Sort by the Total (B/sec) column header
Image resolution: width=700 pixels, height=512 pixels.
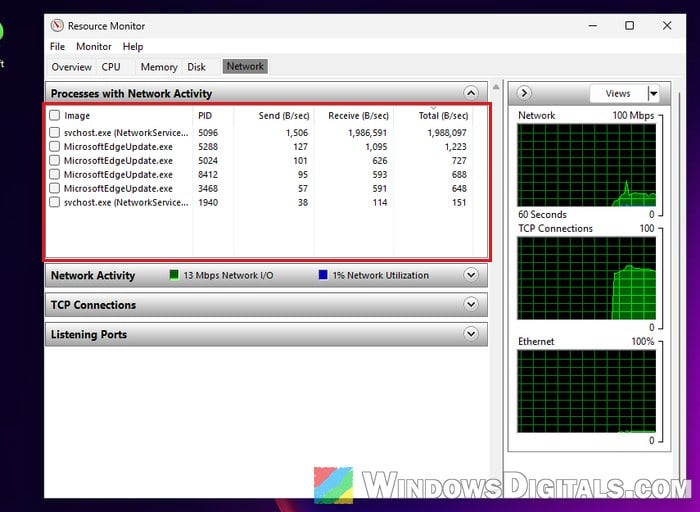click(x=443, y=116)
